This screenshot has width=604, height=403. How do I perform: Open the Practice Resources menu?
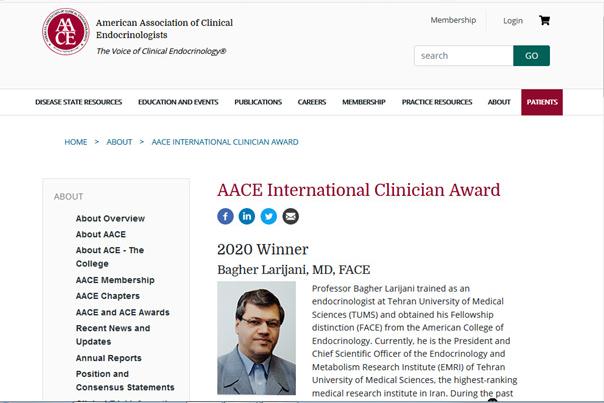[437, 102]
